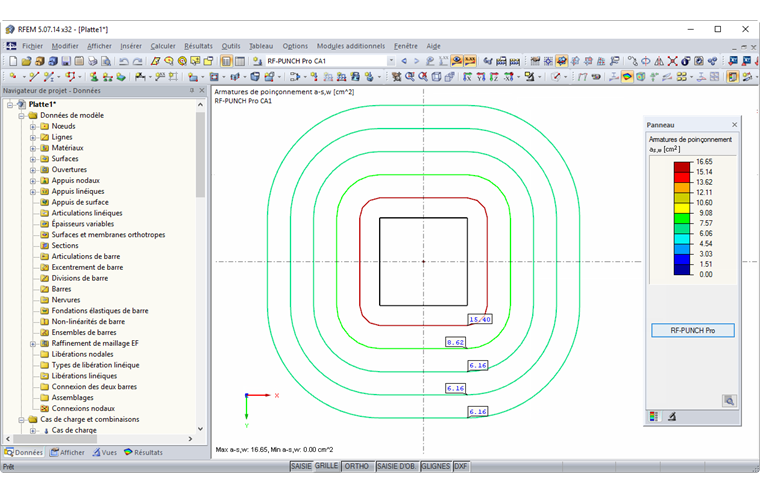Toggle DXF in status bar
This screenshot has width=760, height=493.
[x=461, y=466]
